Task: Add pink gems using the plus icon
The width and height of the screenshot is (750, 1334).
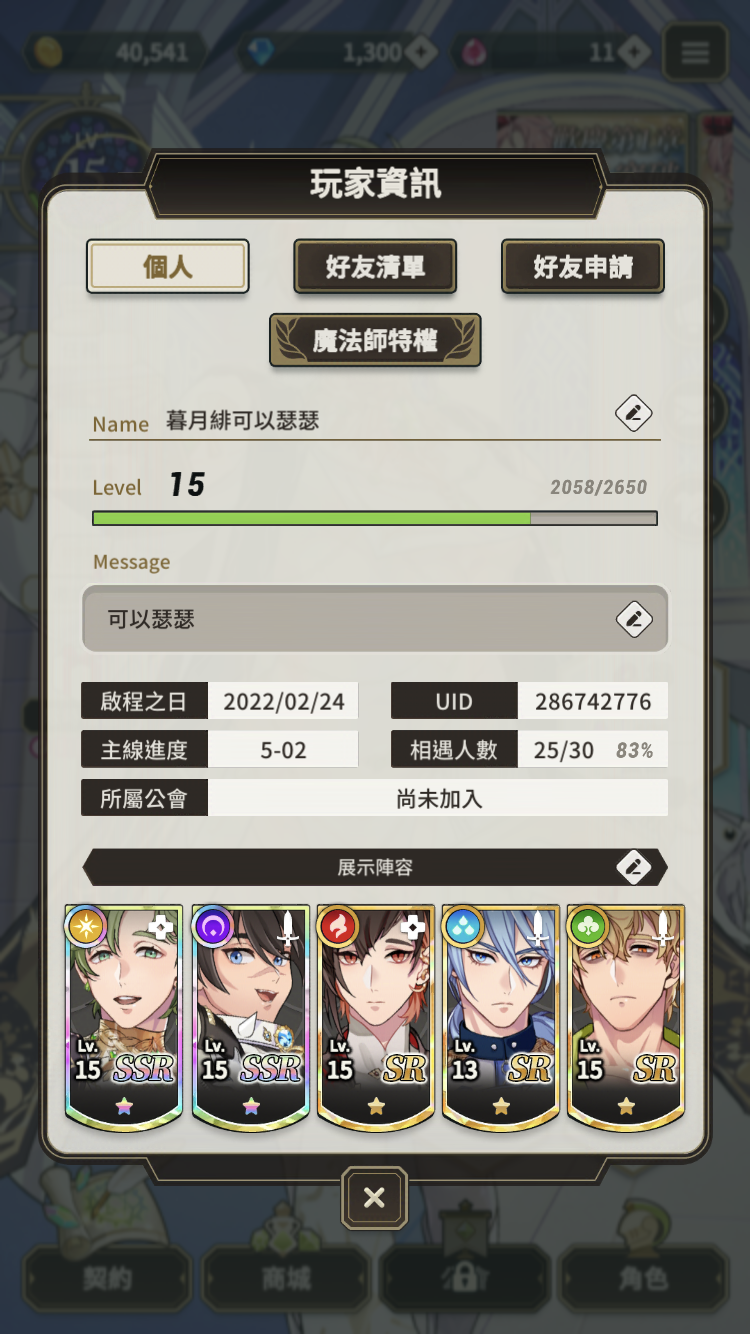Action: (x=634, y=52)
